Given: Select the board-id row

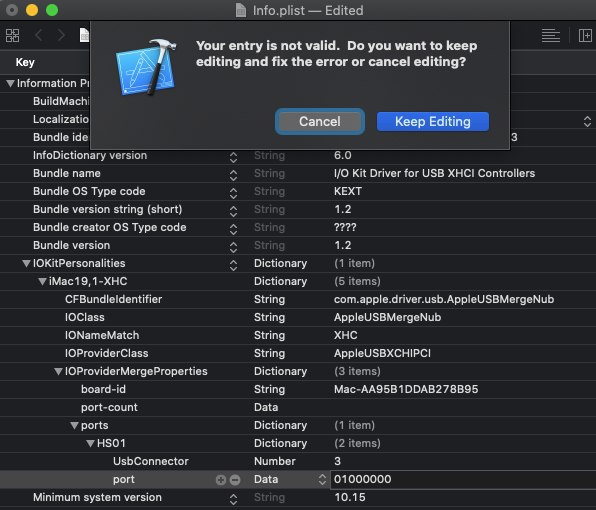Looking at the screenshot, I should tap(298, 389).
